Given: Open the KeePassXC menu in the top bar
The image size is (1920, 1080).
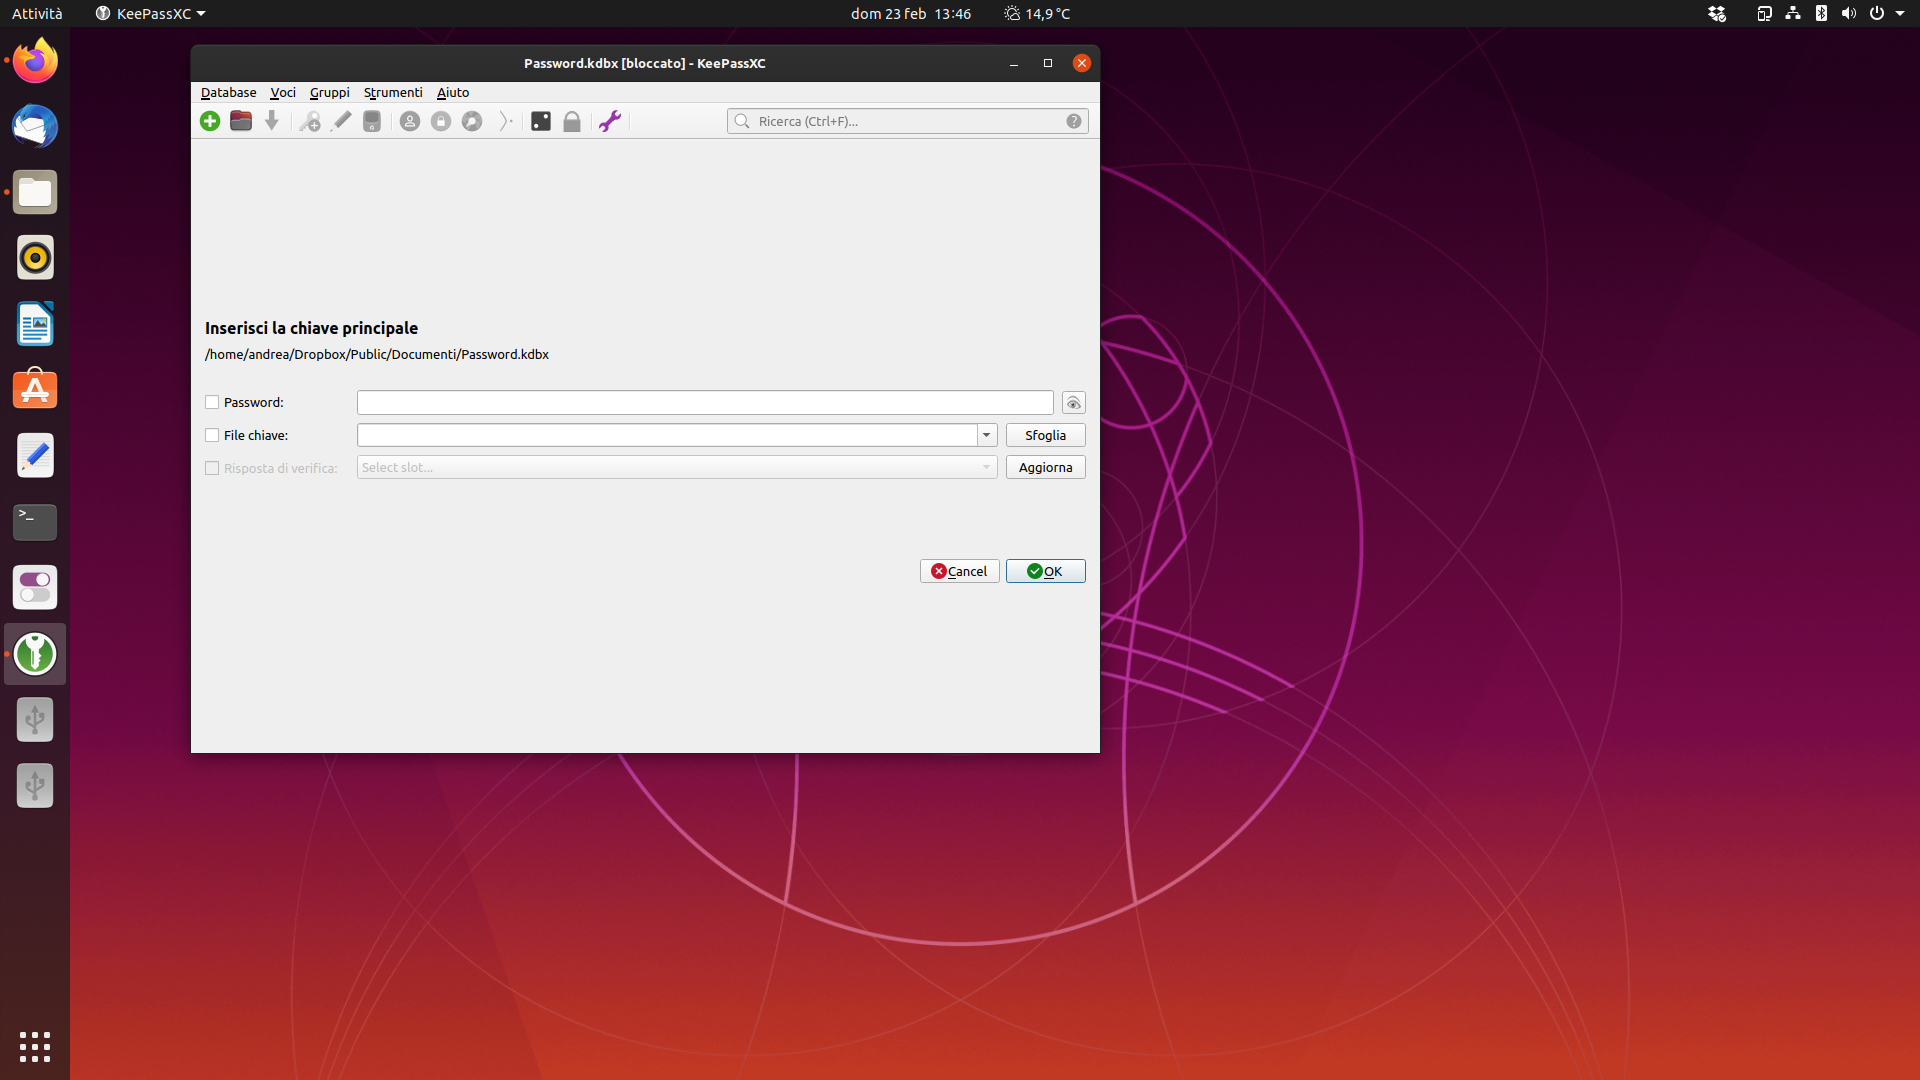Looking at the screenshot, I should (x=149, y=14).
